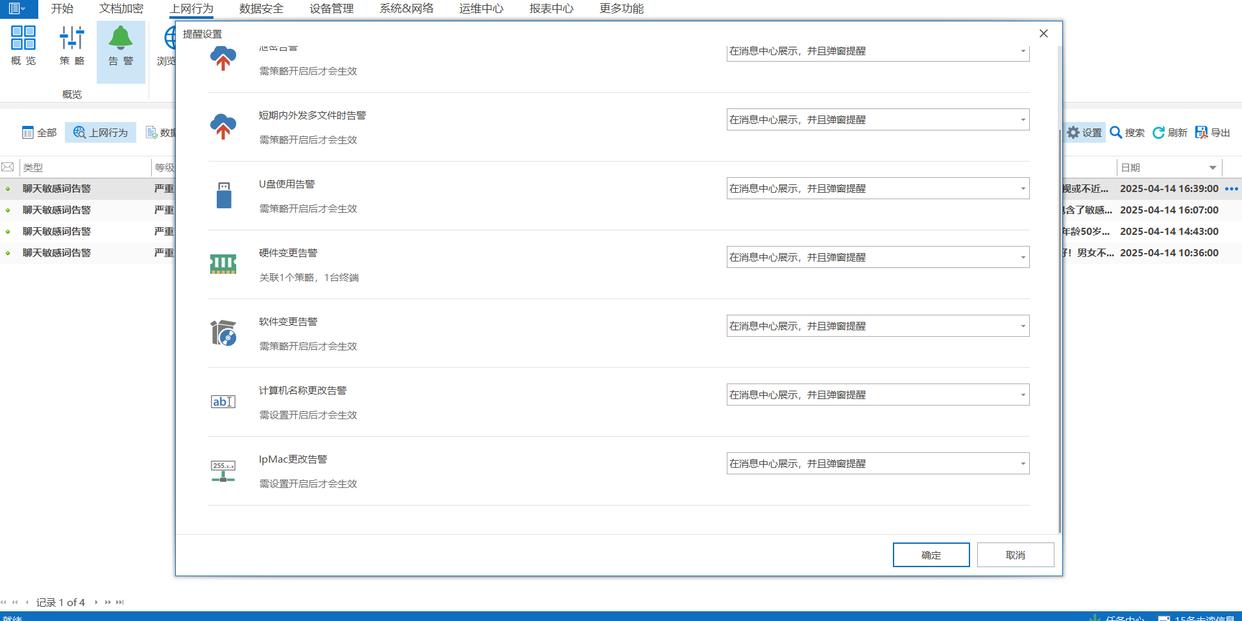Click the 软件变更告警 label
1242x621 pixels.
pyautogui.click(x=288, y=322)
